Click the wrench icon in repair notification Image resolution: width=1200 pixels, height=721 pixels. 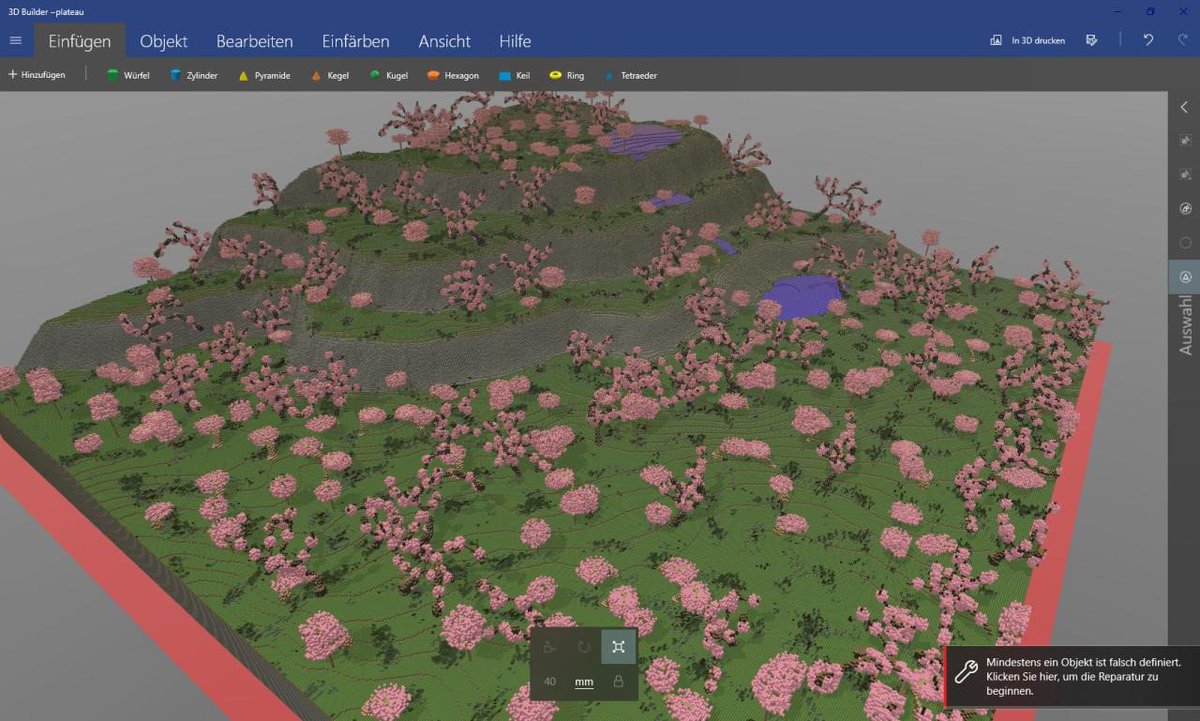[x=965, y=671]
